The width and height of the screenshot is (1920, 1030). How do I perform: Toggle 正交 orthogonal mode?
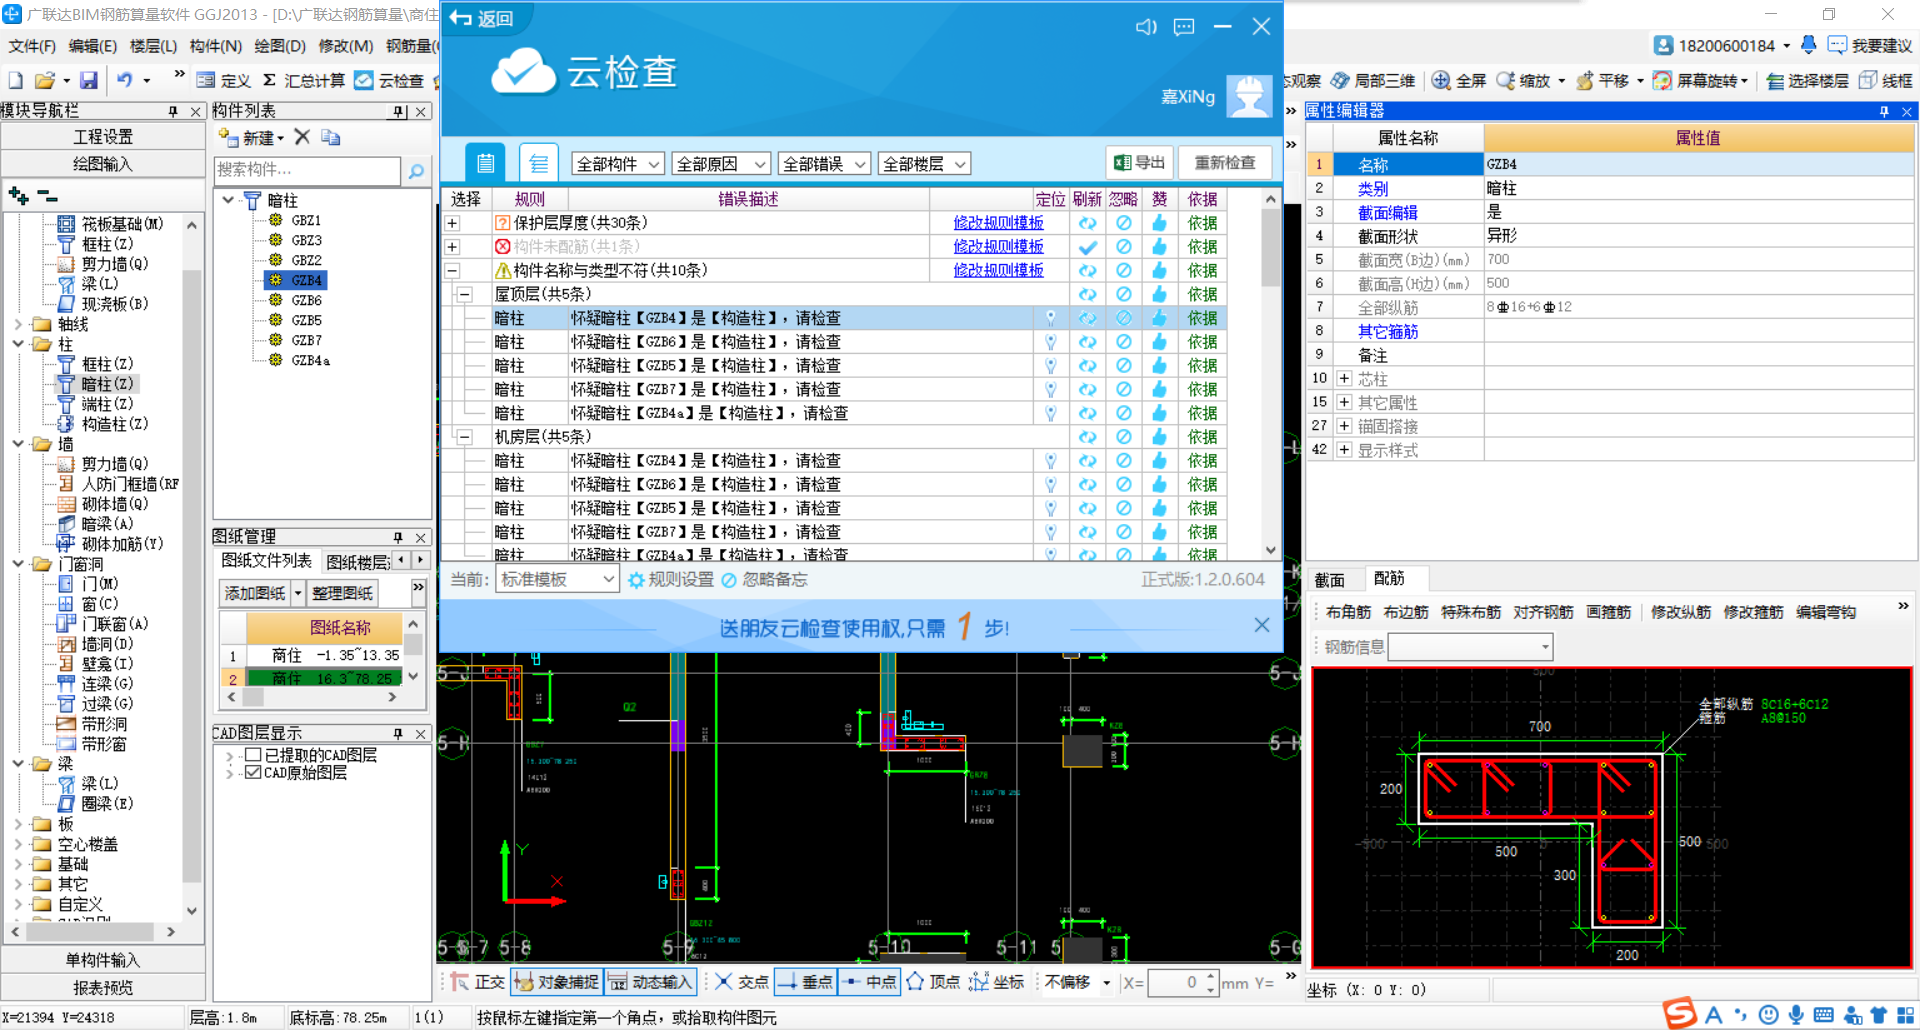[x=478, y=982]
